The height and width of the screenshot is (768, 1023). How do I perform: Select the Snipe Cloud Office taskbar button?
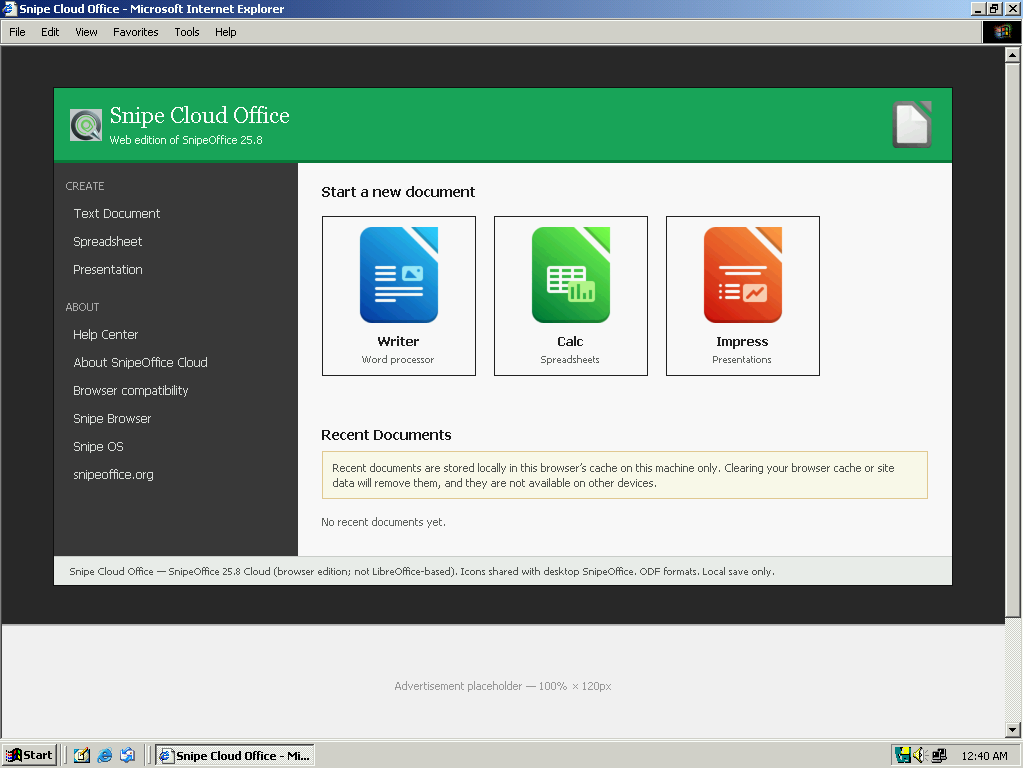(235, 755)
